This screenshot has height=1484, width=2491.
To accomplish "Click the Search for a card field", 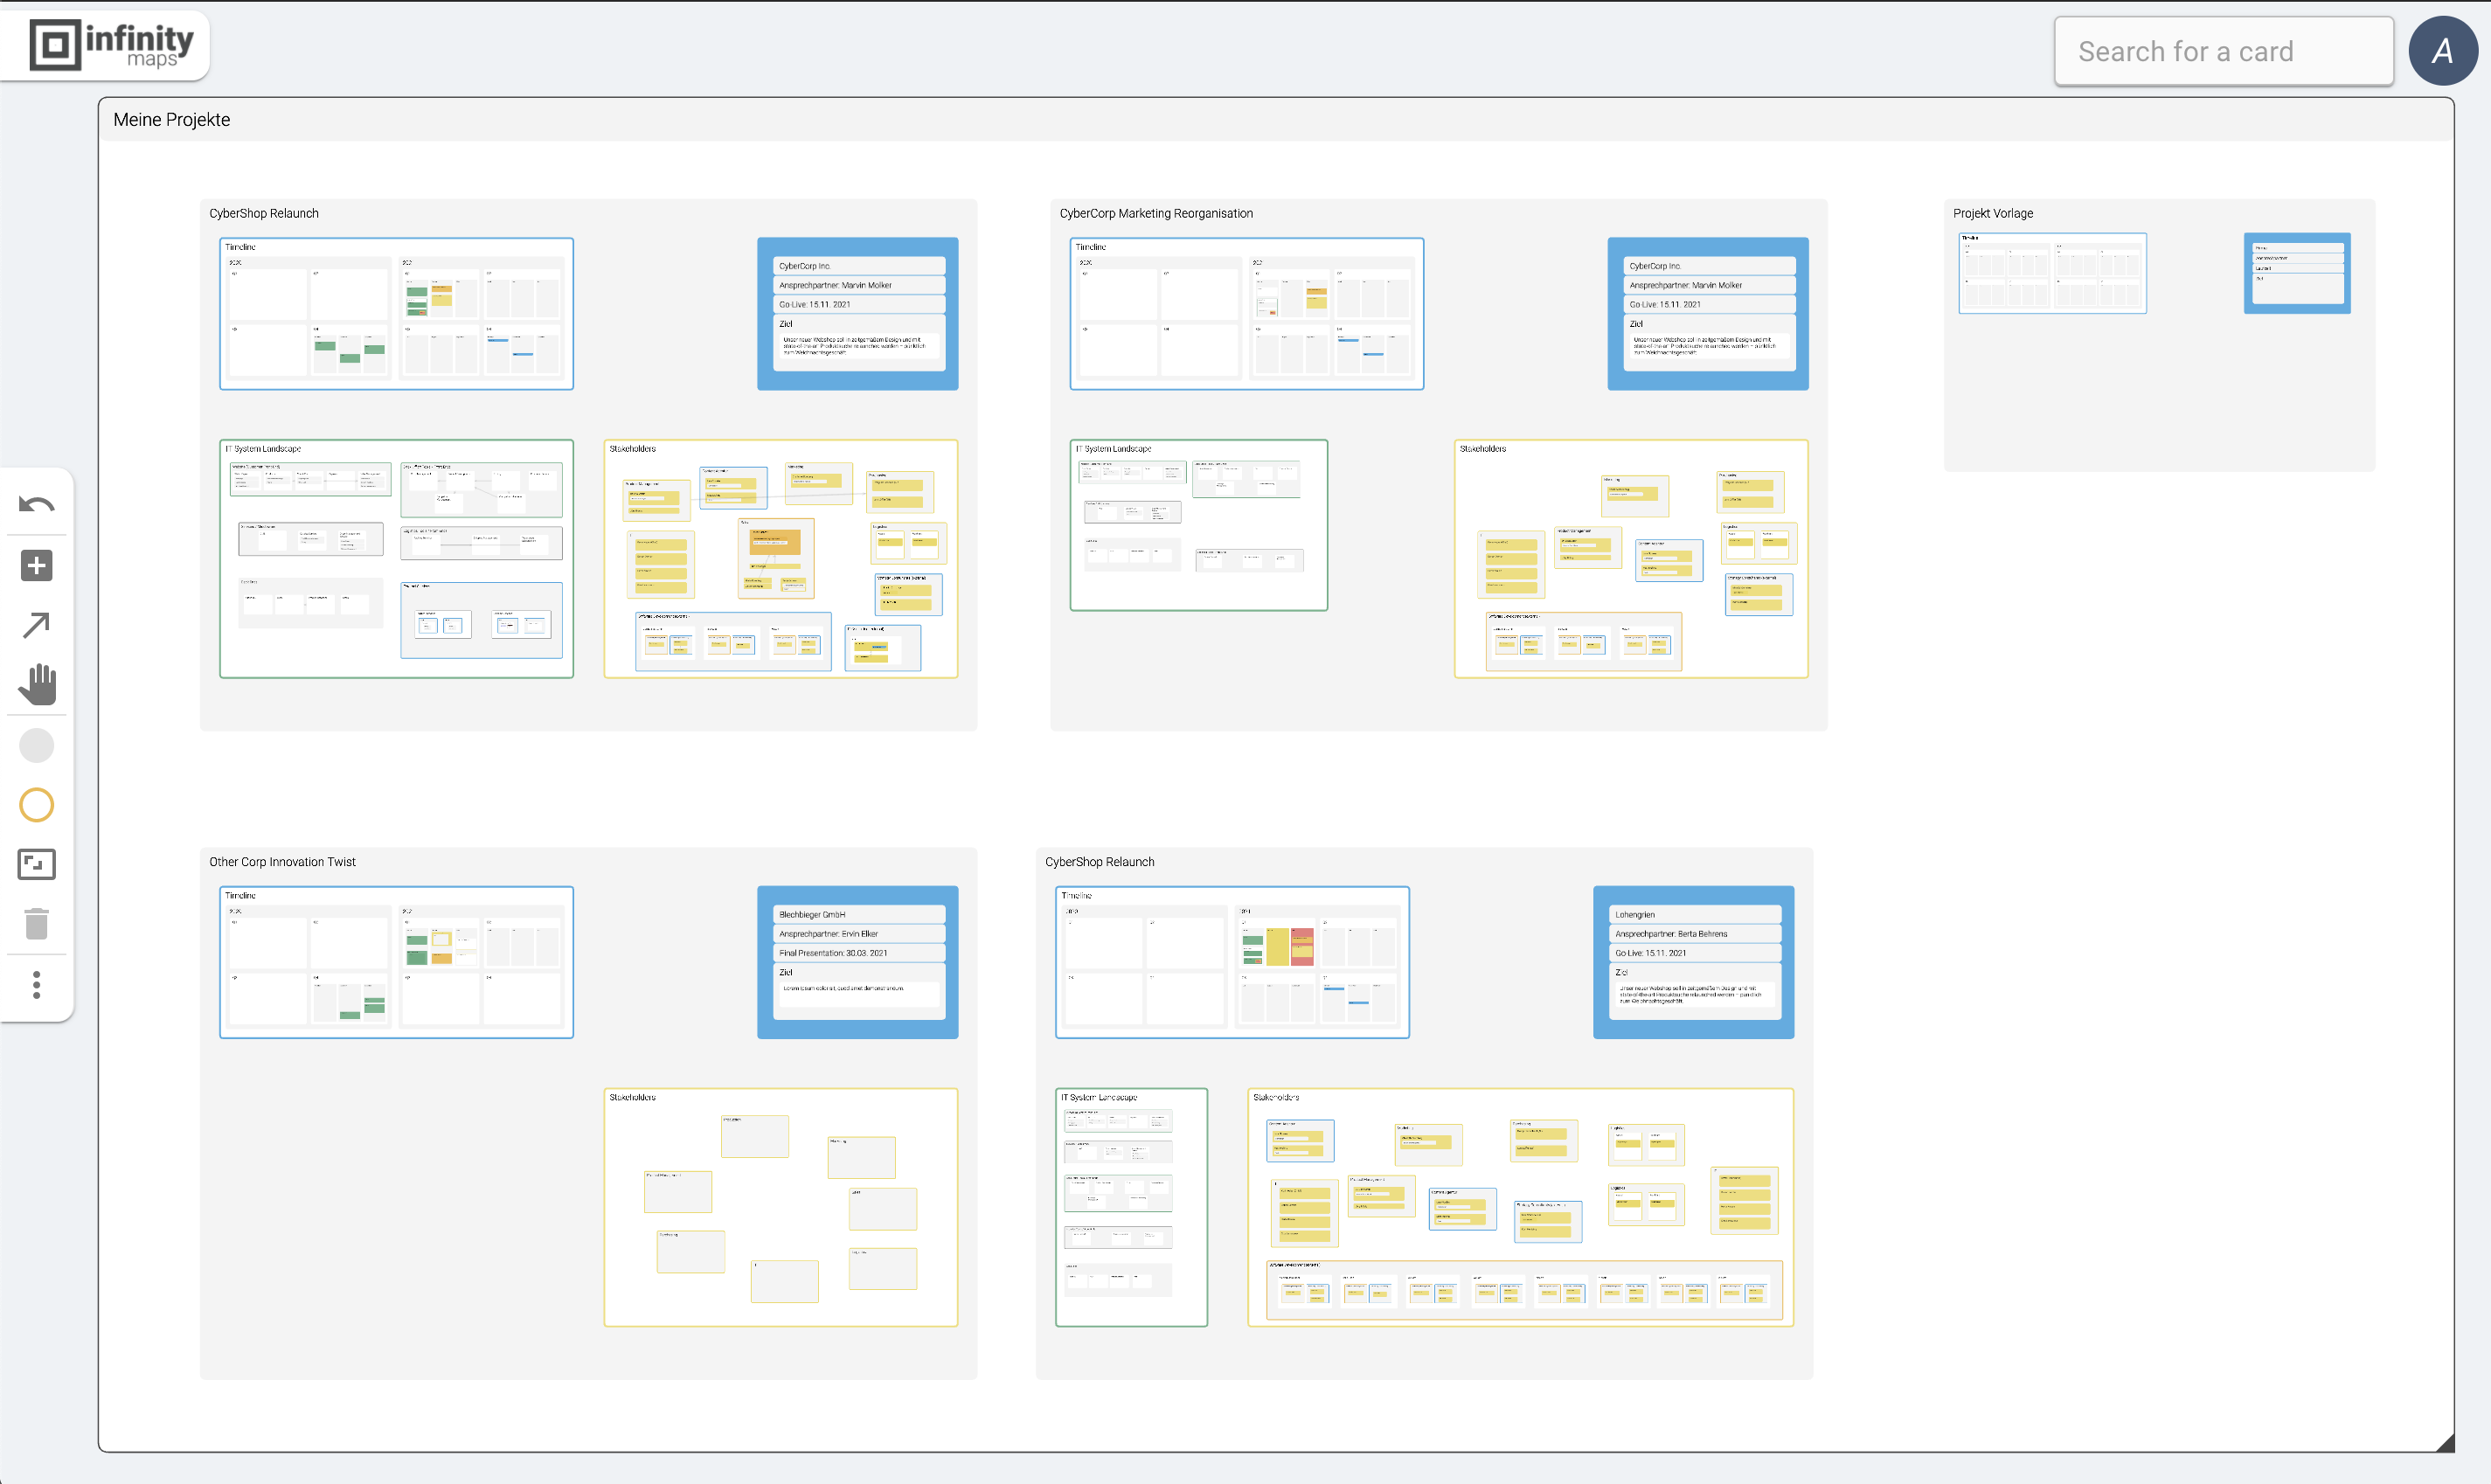I will coord(2223,51).
